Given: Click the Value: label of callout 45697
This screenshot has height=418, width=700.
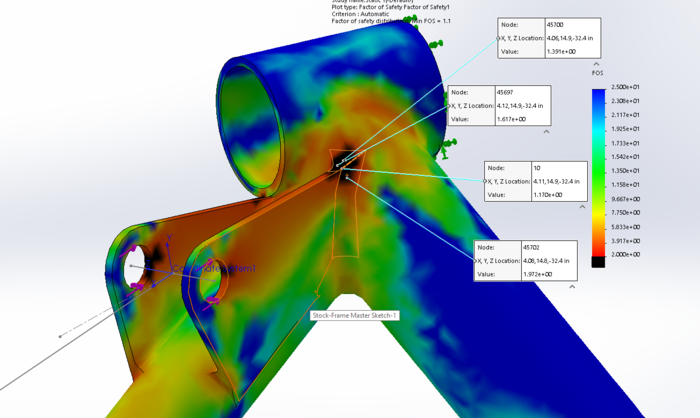Looking at the screenshot, I should click(460, 119).
